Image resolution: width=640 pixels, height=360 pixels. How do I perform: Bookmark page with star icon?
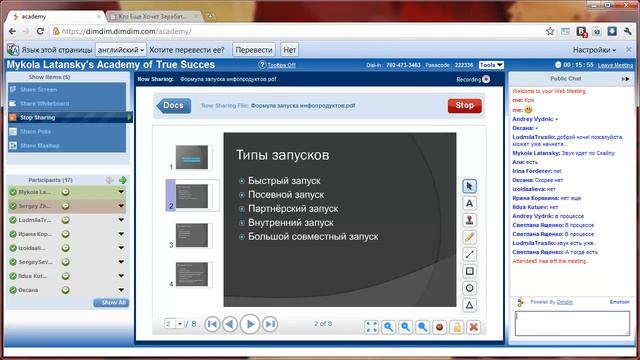pyautogui.click(x=550, y=31)
